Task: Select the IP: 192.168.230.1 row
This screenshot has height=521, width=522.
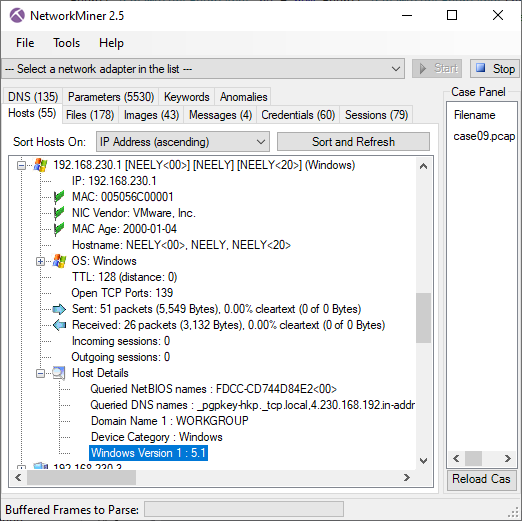Action: pyautogui.click(x=114, y=181)
